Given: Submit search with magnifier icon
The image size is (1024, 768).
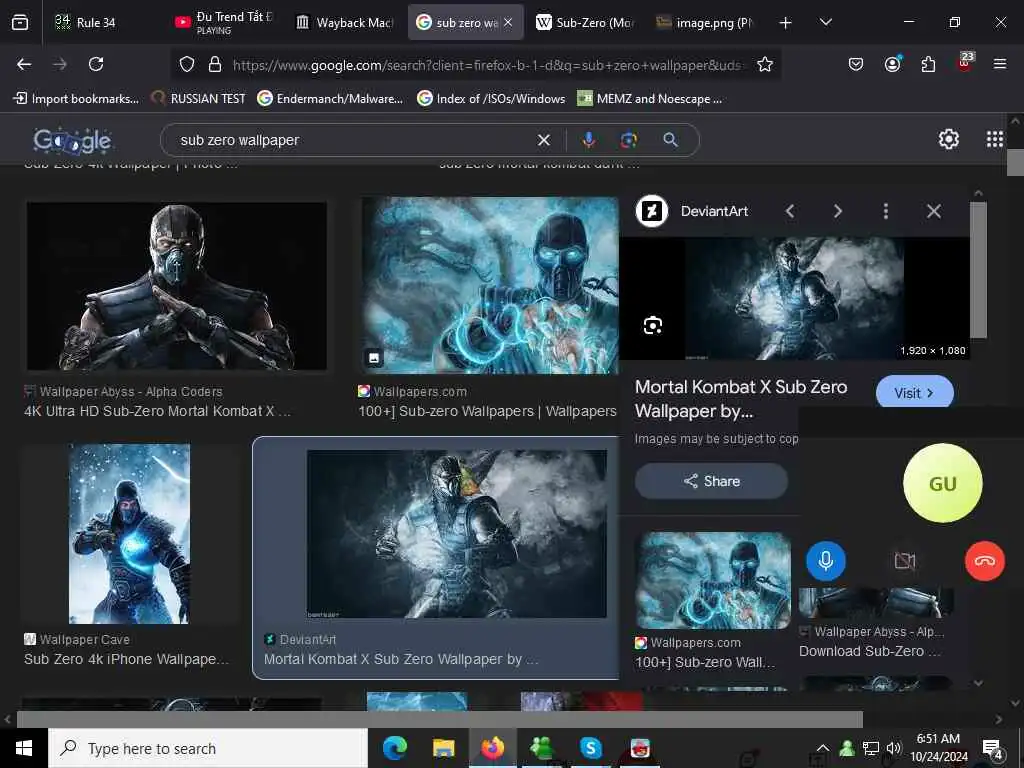Looking at the screenshot, I should [x=670, y=140].
